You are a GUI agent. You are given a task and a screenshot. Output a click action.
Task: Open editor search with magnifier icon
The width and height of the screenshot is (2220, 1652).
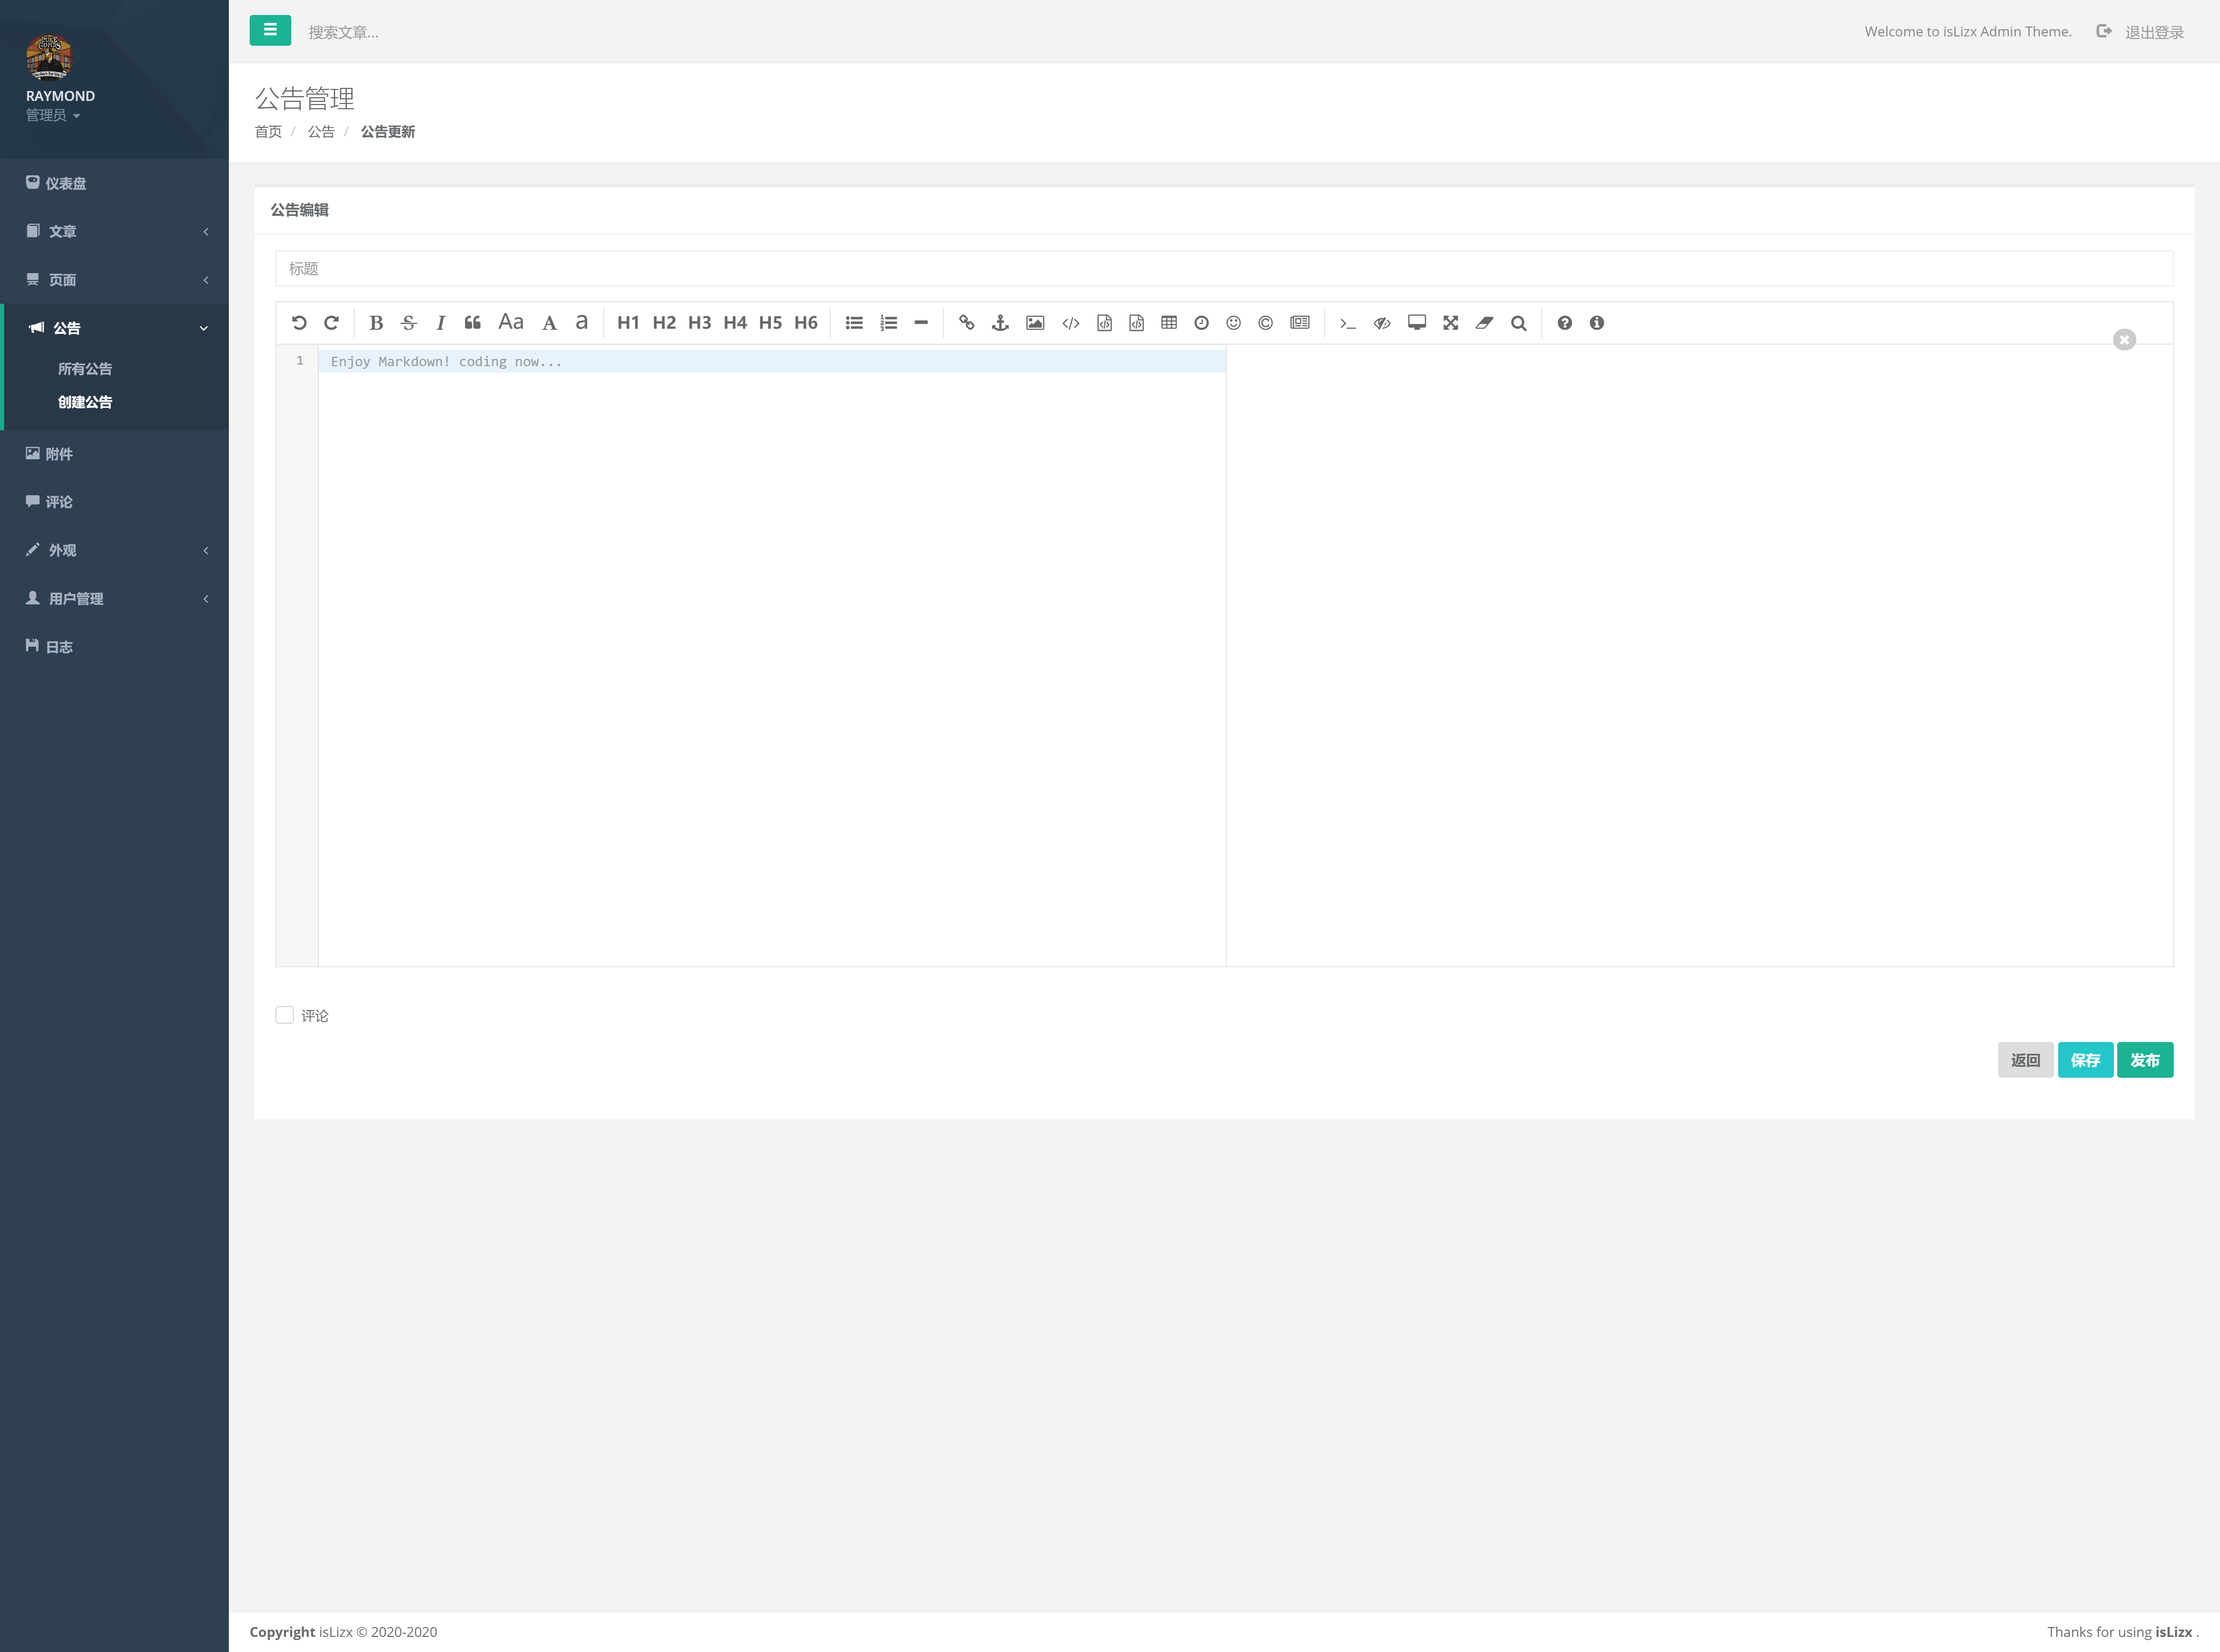(1518, 323)
